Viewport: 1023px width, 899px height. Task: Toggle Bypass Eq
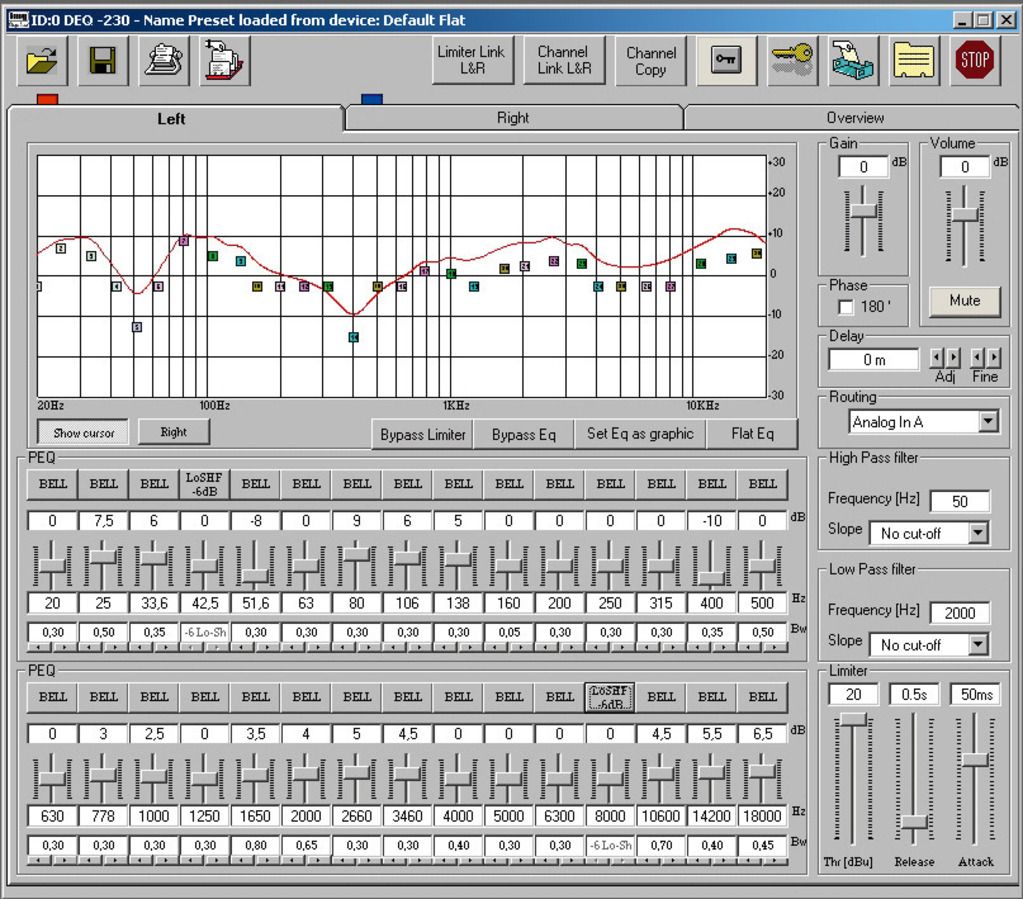tap(524, 434)
